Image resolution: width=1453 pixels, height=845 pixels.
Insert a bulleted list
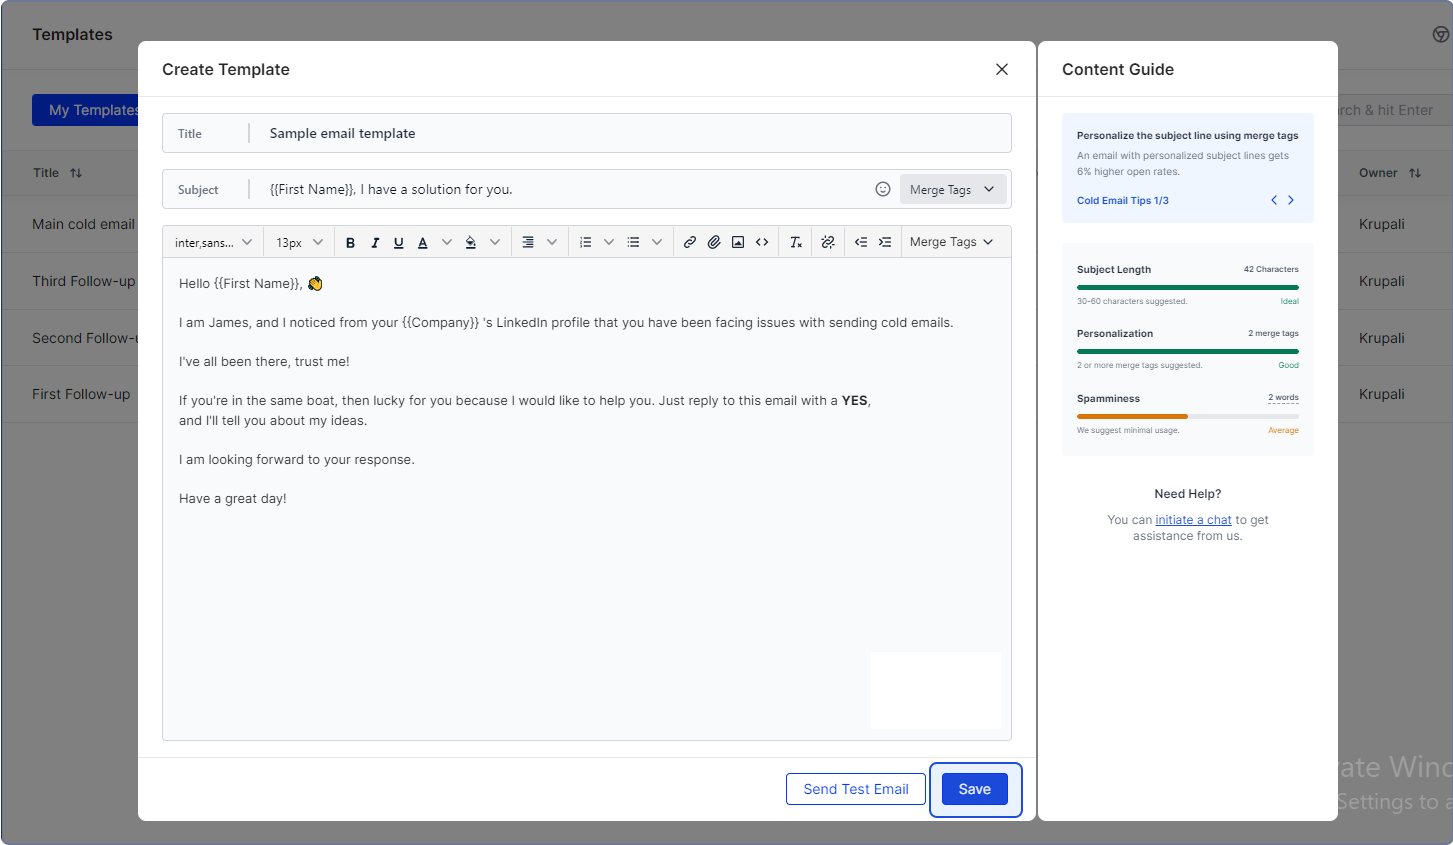pos(633,242)
